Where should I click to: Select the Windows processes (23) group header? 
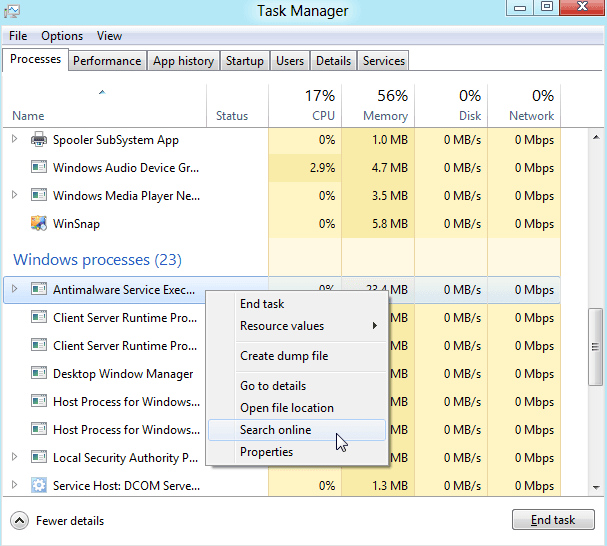pyautogui.click(x=98, y=260)
